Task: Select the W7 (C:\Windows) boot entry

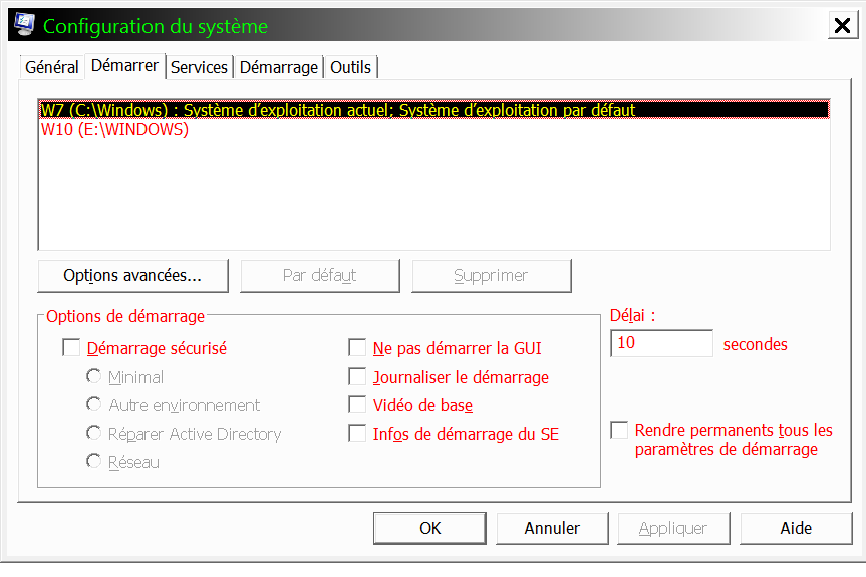Action: [434, 110]
